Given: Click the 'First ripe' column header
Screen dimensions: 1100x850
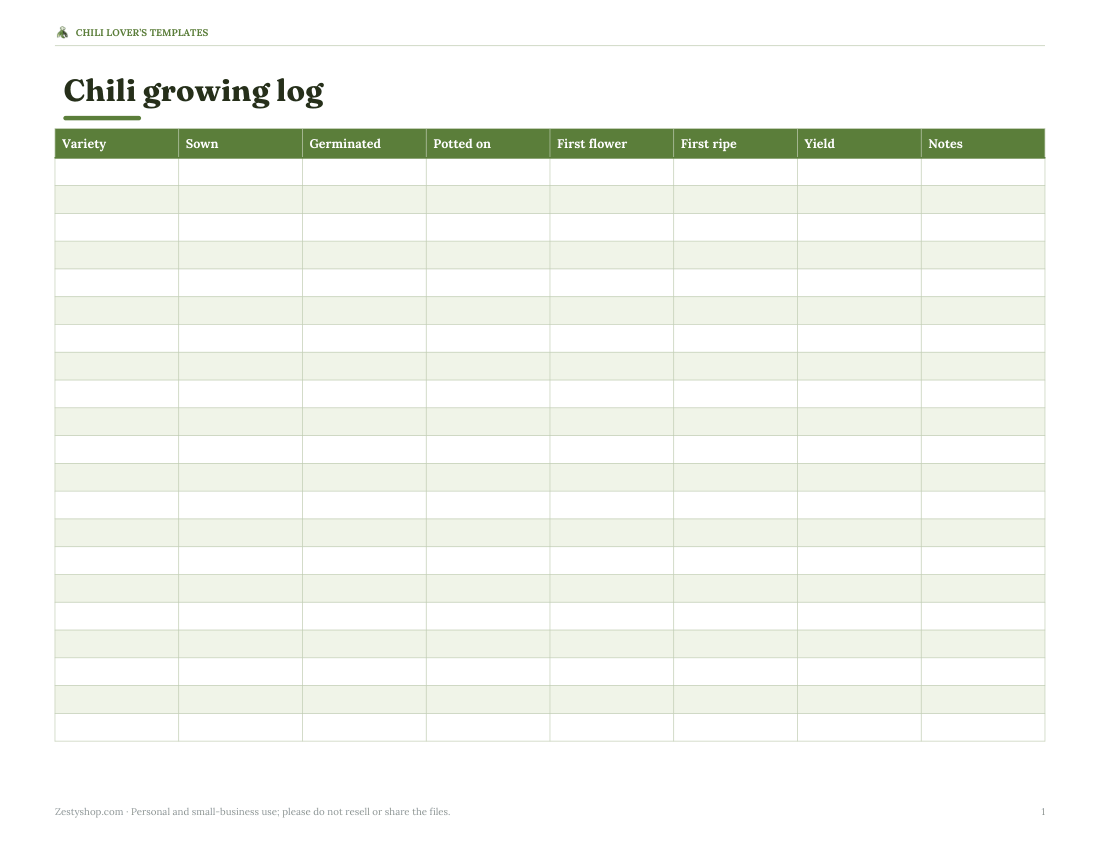Looking at the screenshot, I should [735, 144].
